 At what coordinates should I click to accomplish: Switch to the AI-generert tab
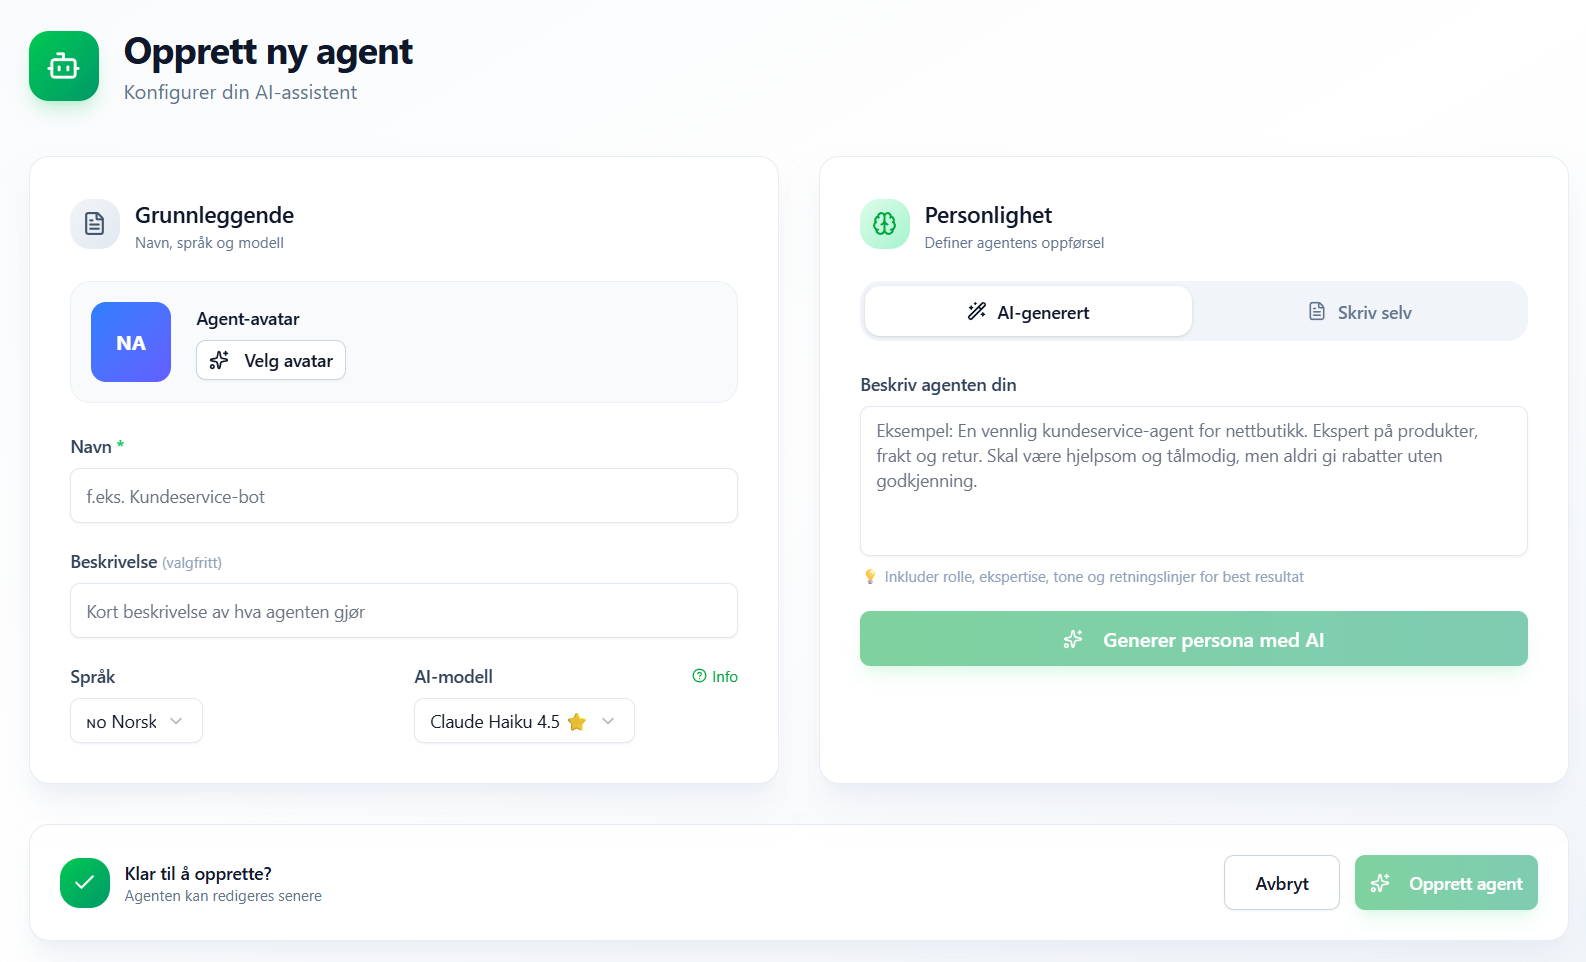(1028, 312)
